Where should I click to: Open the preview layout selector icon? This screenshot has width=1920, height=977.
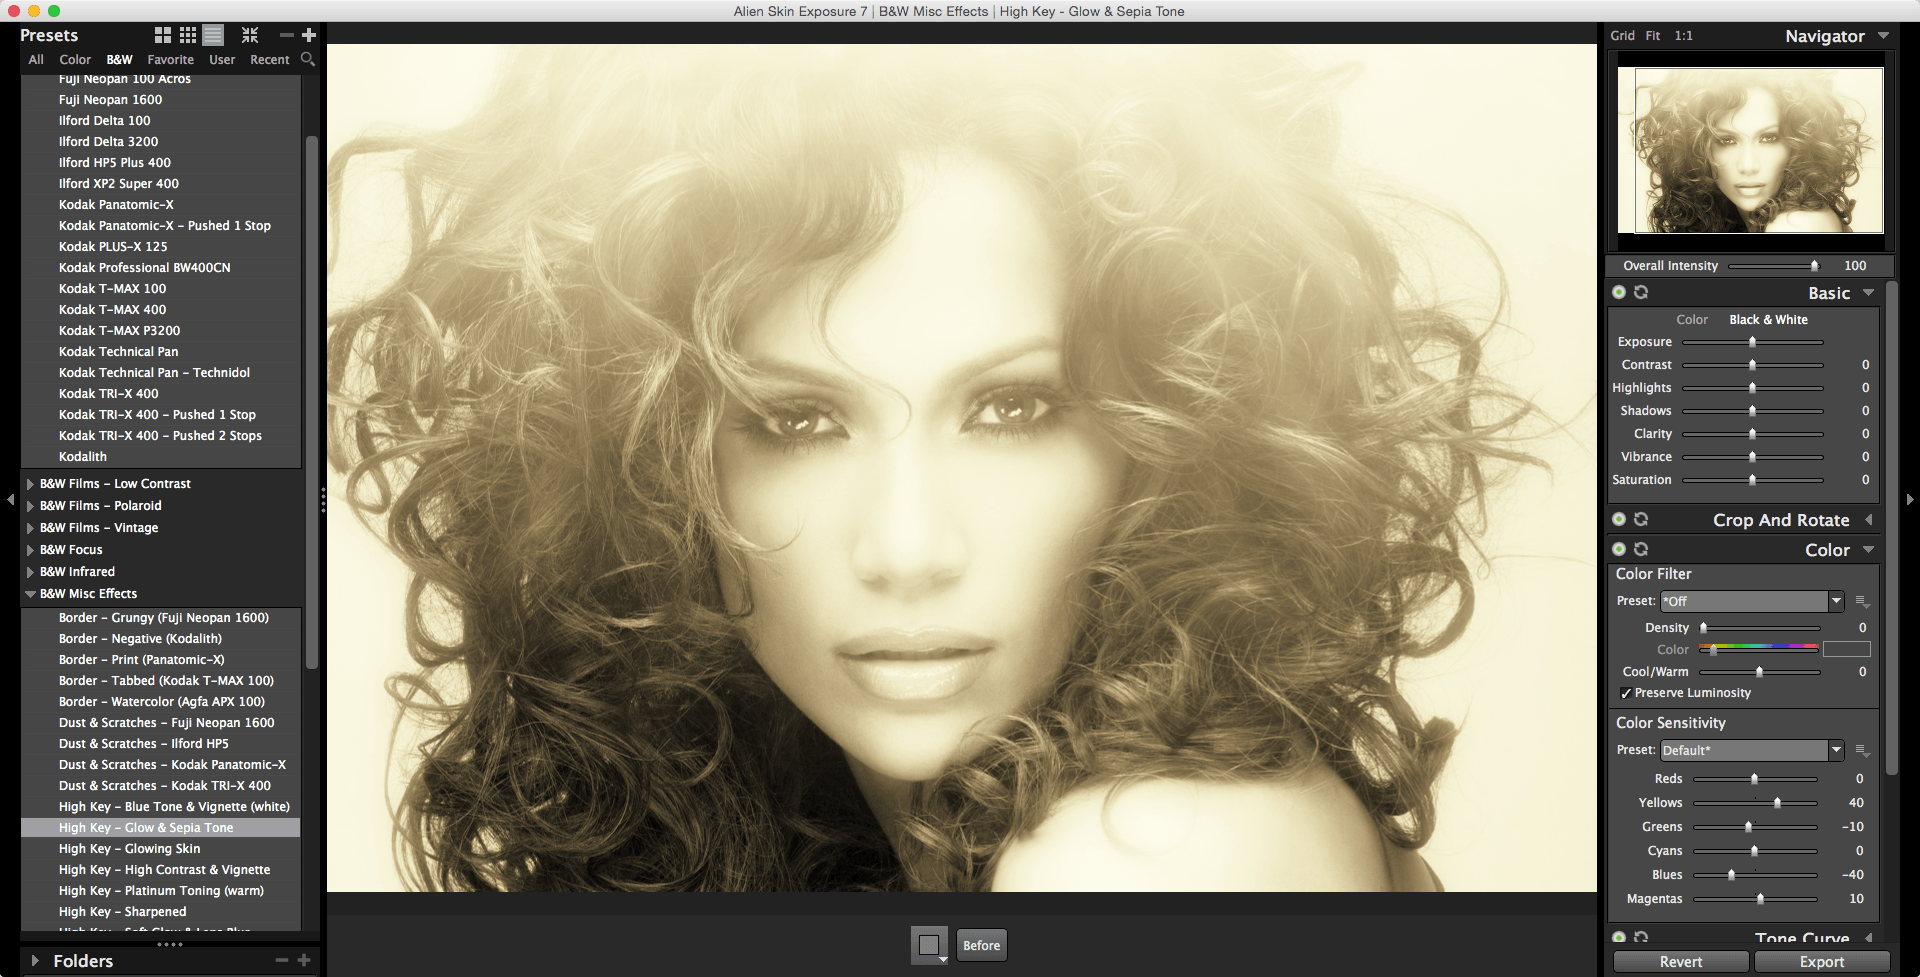point(930,945)
